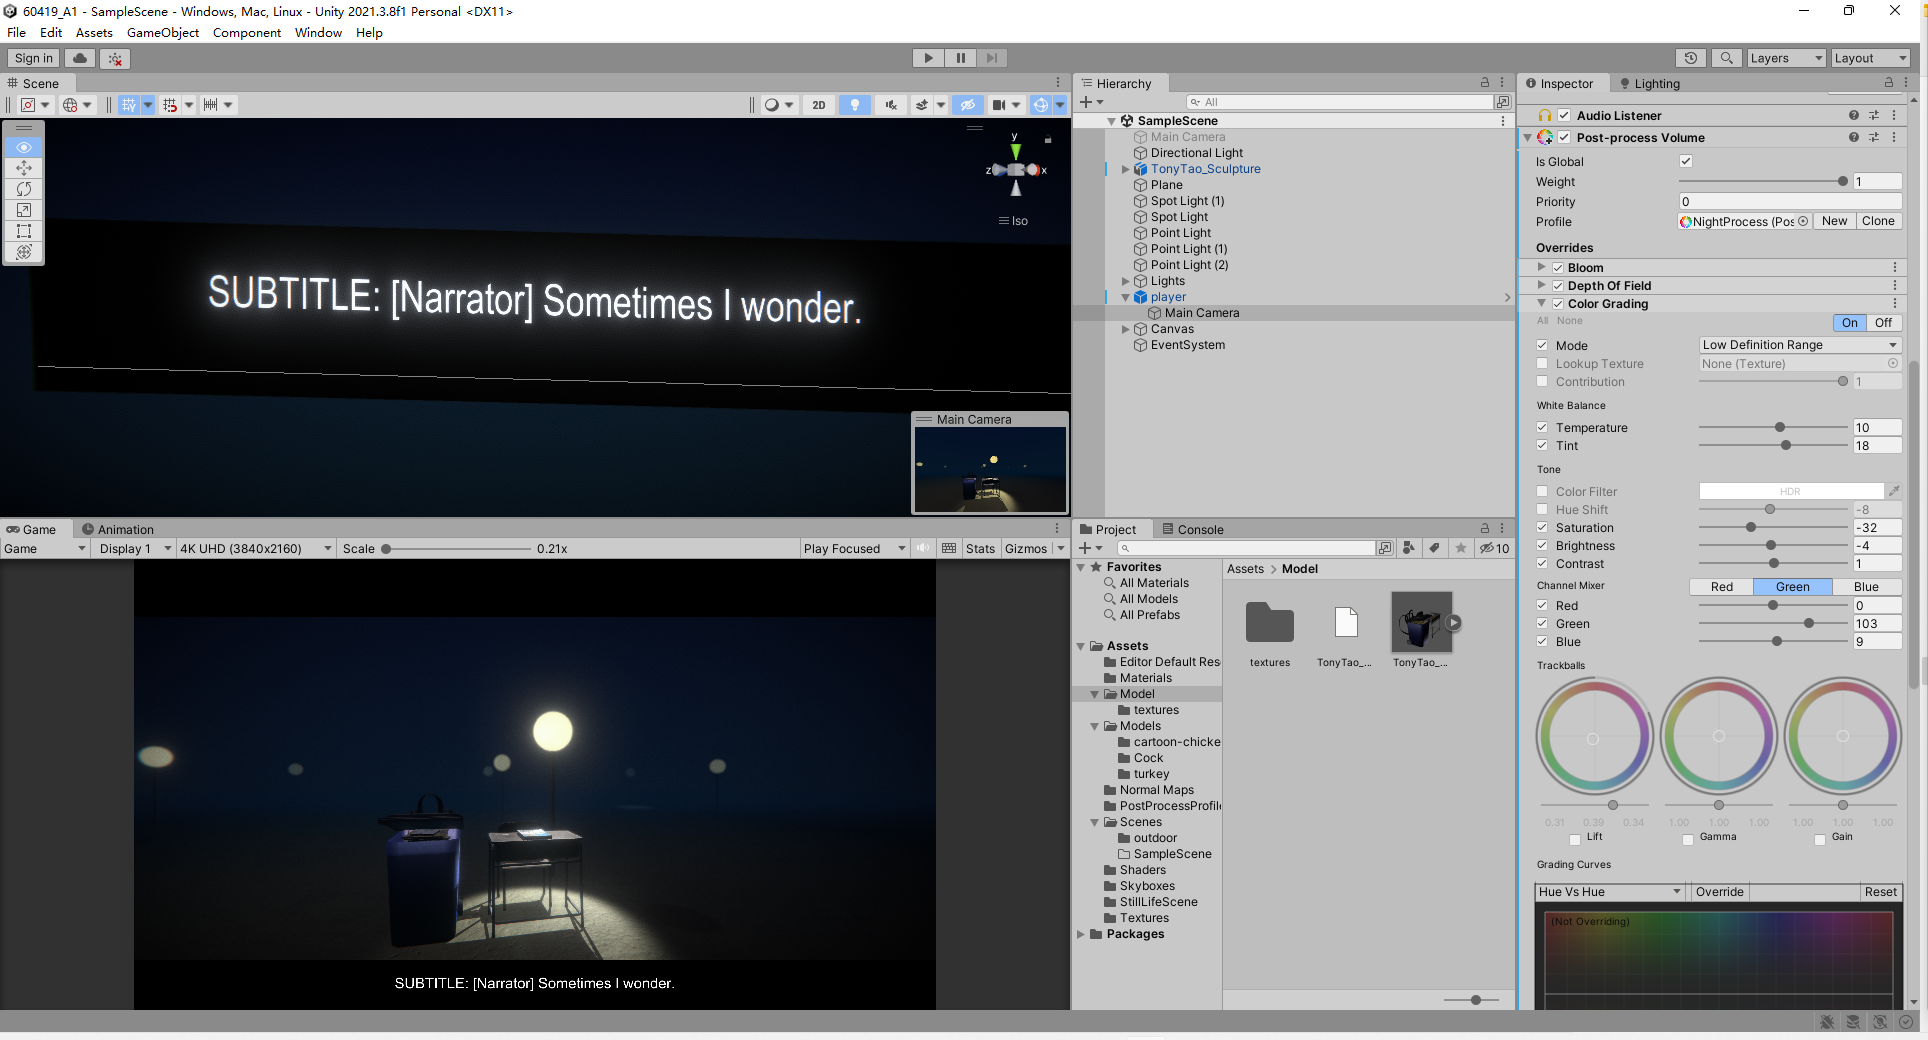Open the undo history icon

[1690, 58]
